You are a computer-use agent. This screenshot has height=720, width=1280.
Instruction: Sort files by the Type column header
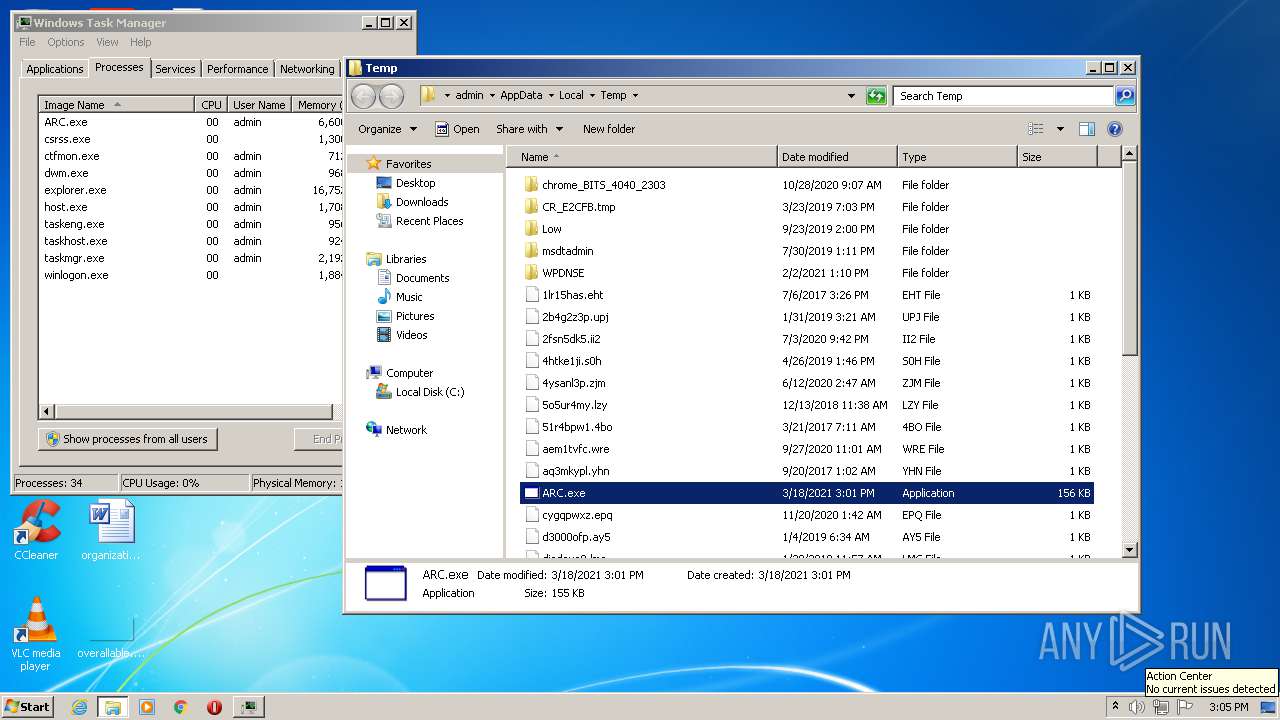tap(957, 157)
